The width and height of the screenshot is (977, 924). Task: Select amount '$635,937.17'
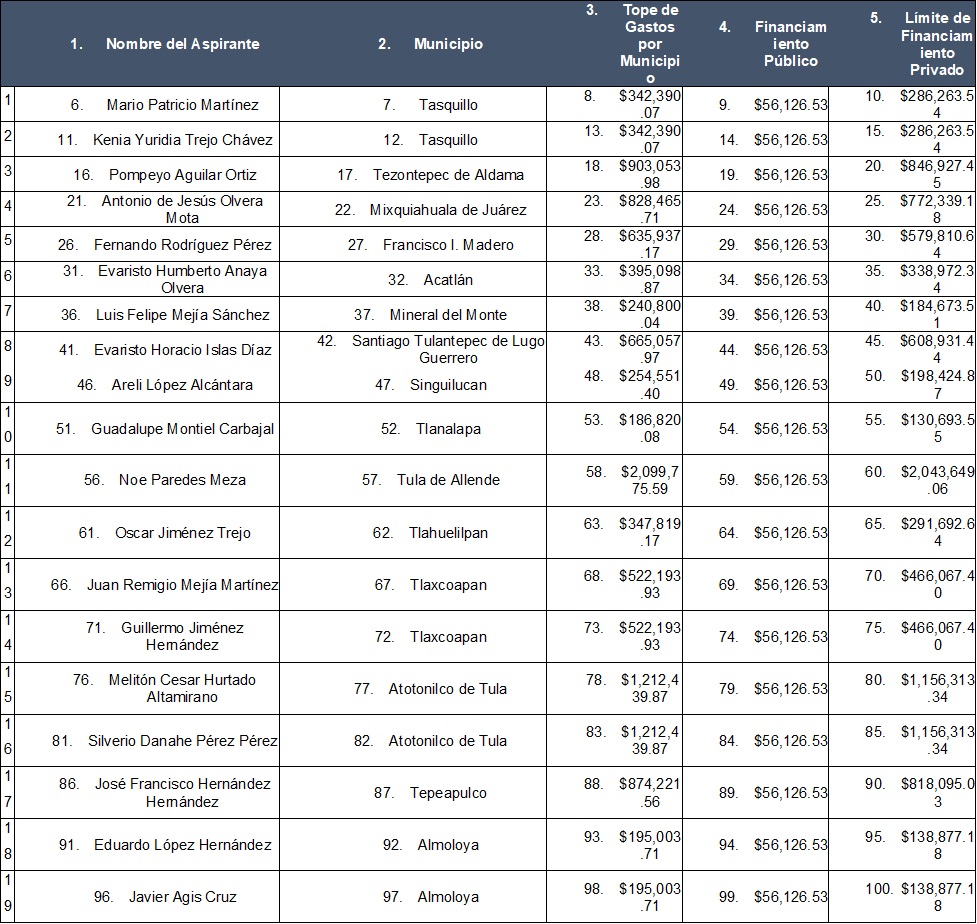(x=650, y=244)
